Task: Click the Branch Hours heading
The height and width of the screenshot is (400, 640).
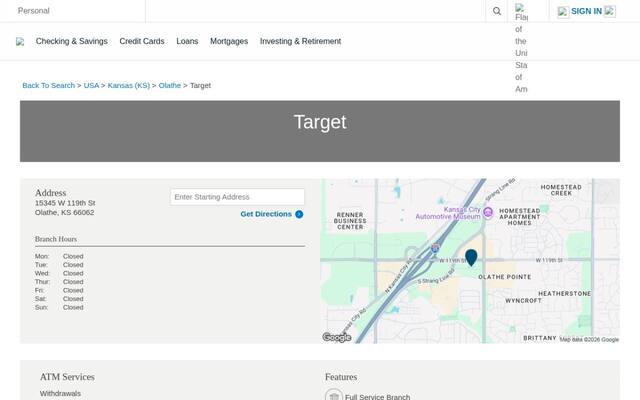Action: [56, 239]
